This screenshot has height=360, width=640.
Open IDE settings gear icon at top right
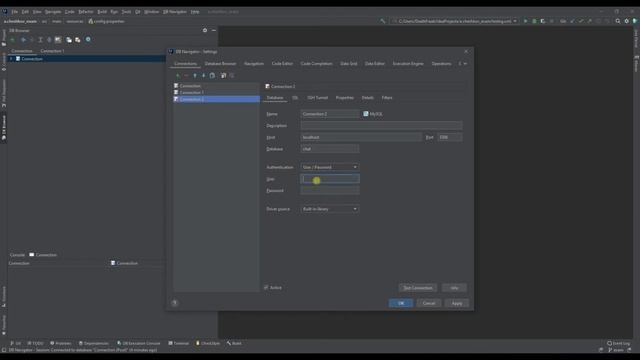point(627,21)
